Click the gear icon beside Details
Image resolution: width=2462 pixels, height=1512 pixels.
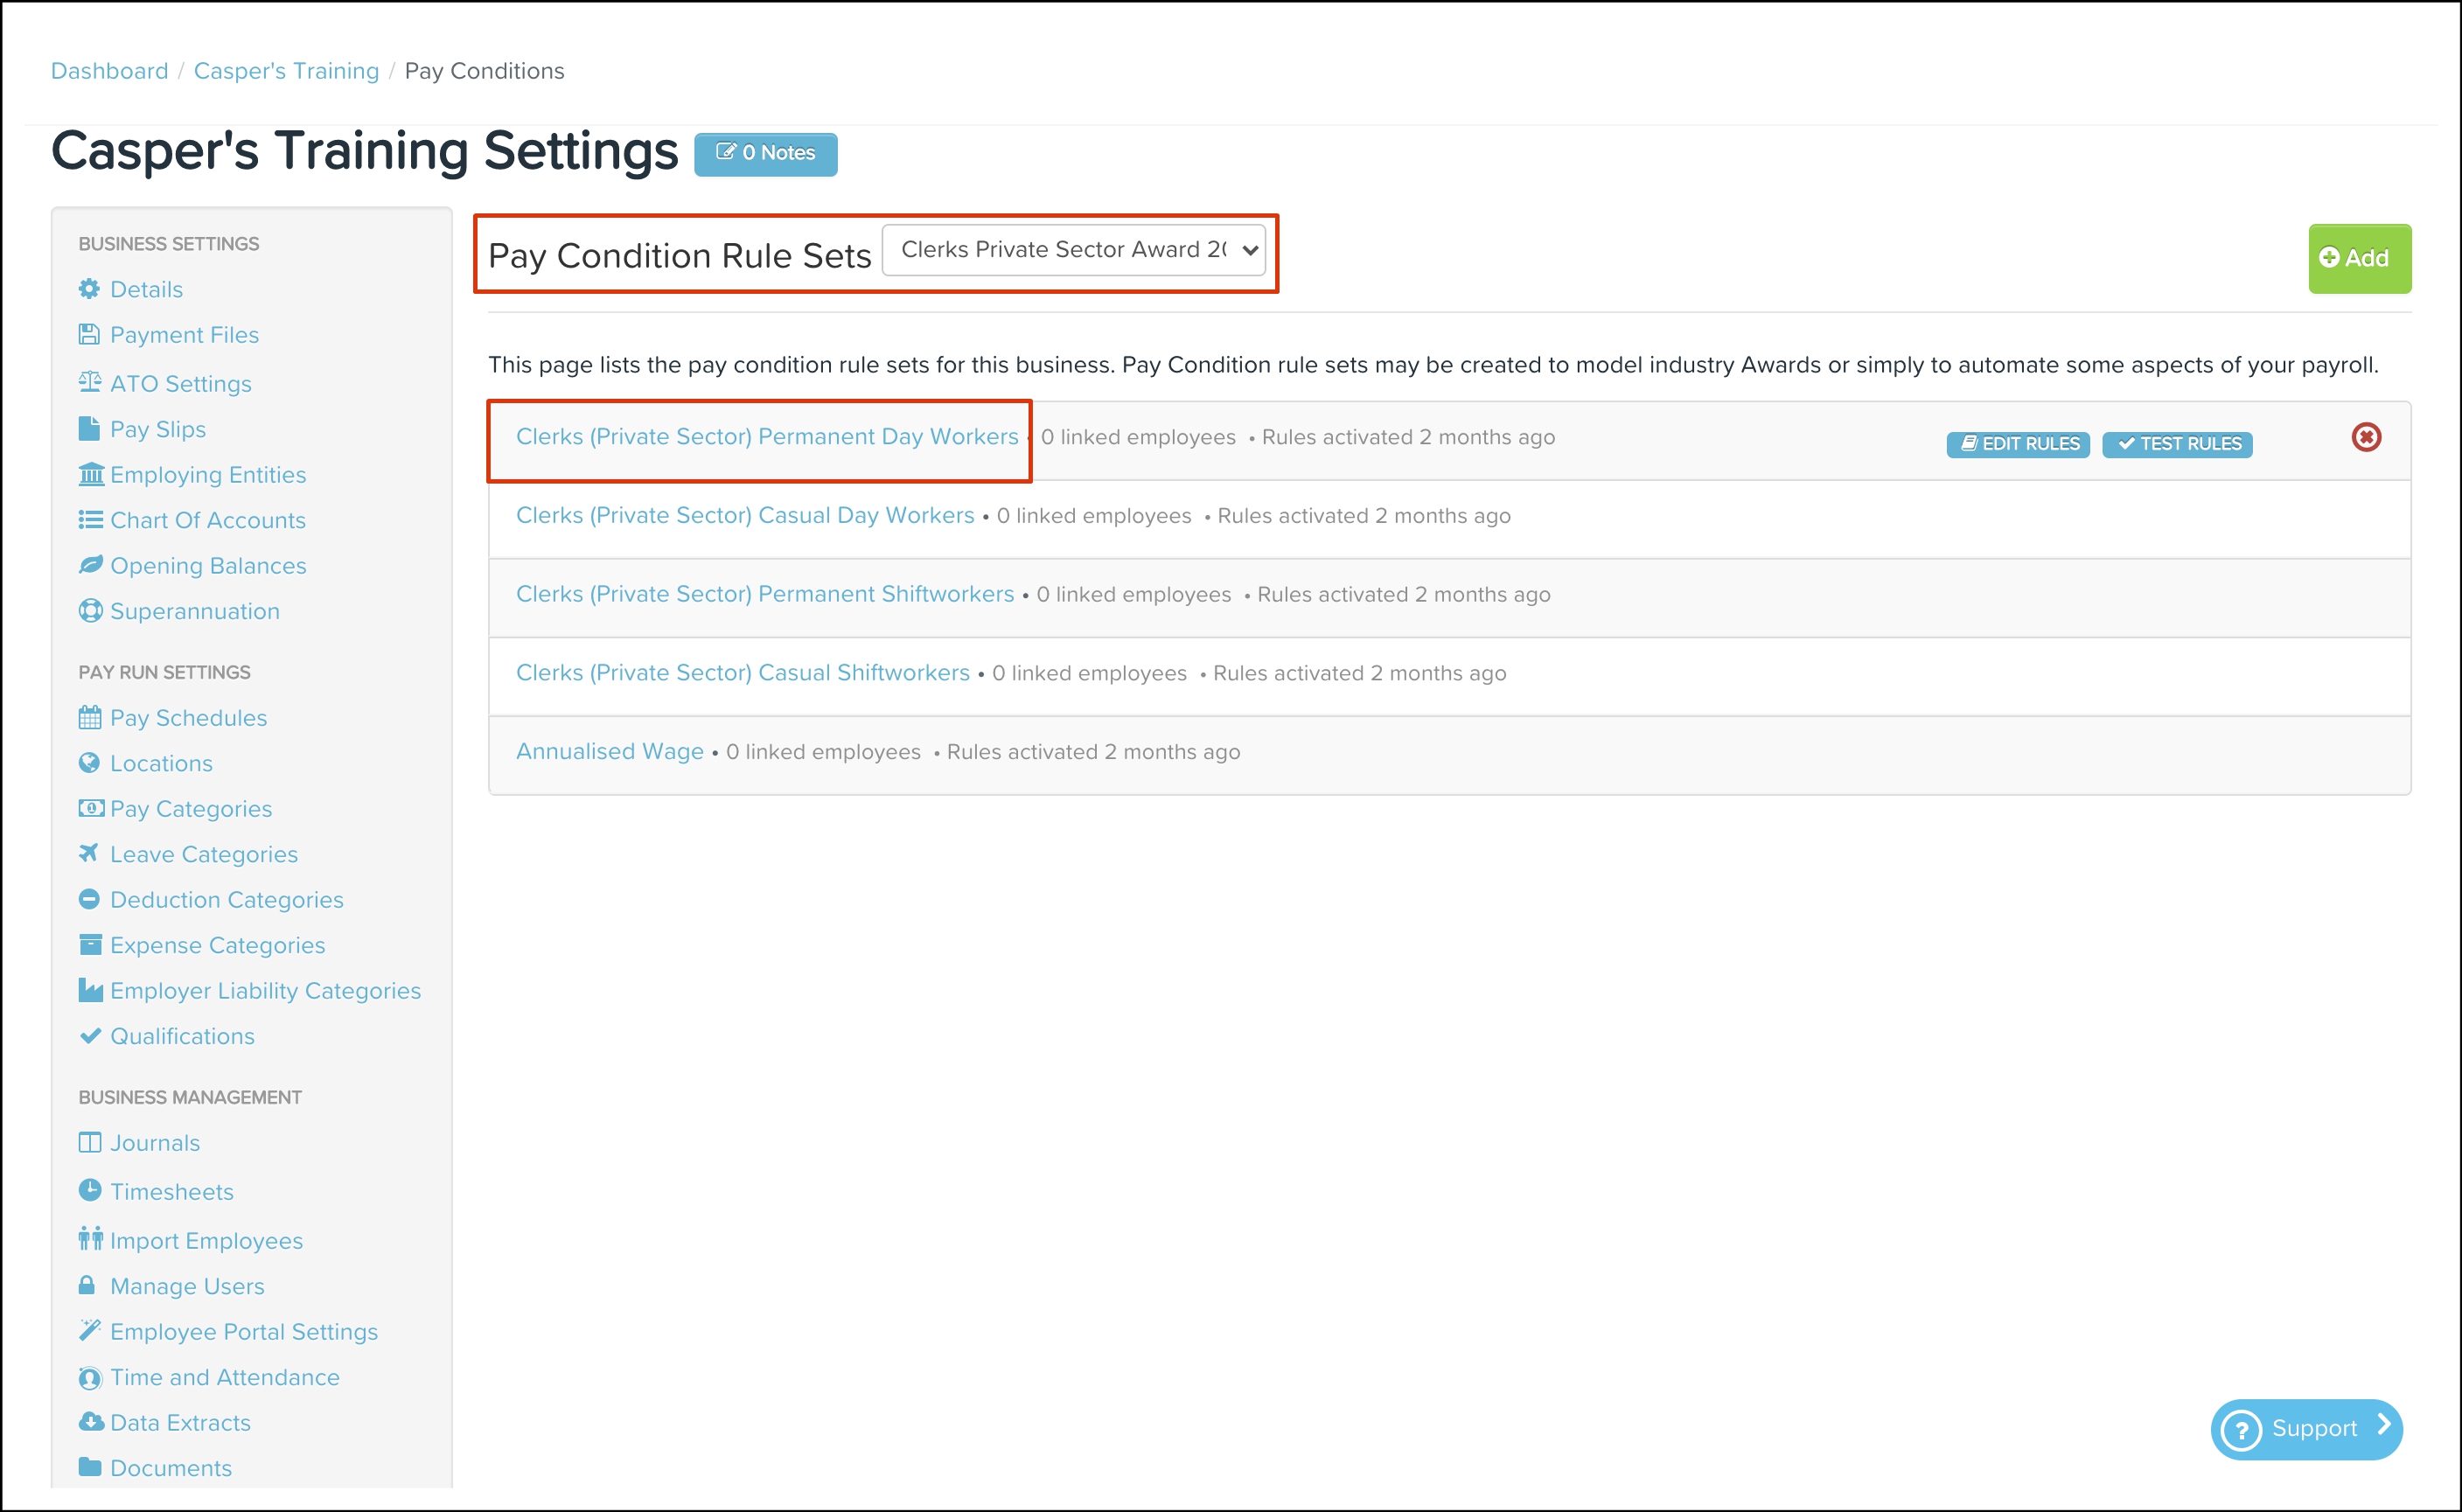89,289
